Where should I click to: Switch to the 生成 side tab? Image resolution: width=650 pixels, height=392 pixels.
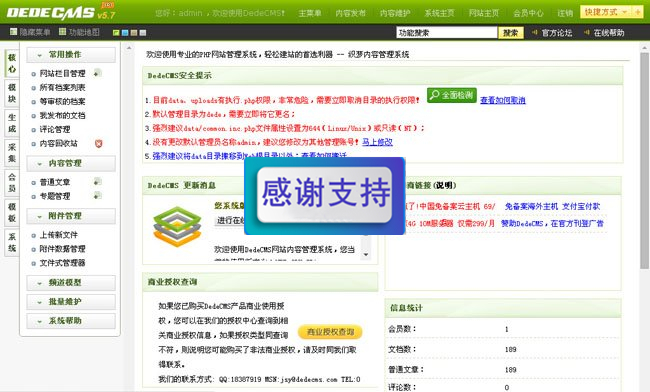[x=12, y=123]
